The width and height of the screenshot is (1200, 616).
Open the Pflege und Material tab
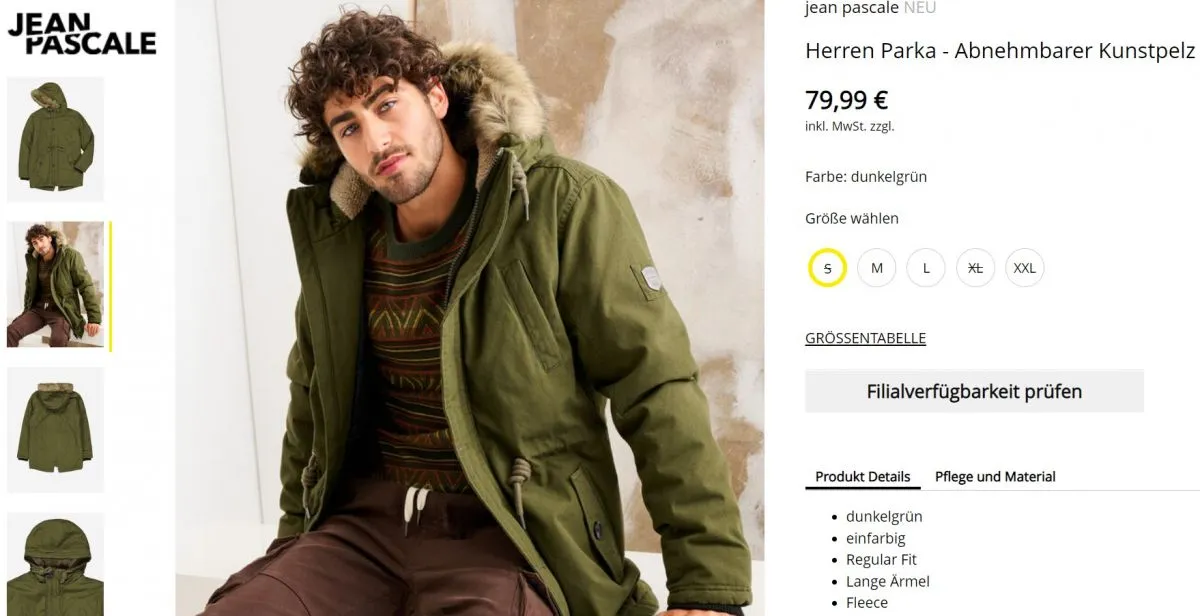[x=995, y=477]
